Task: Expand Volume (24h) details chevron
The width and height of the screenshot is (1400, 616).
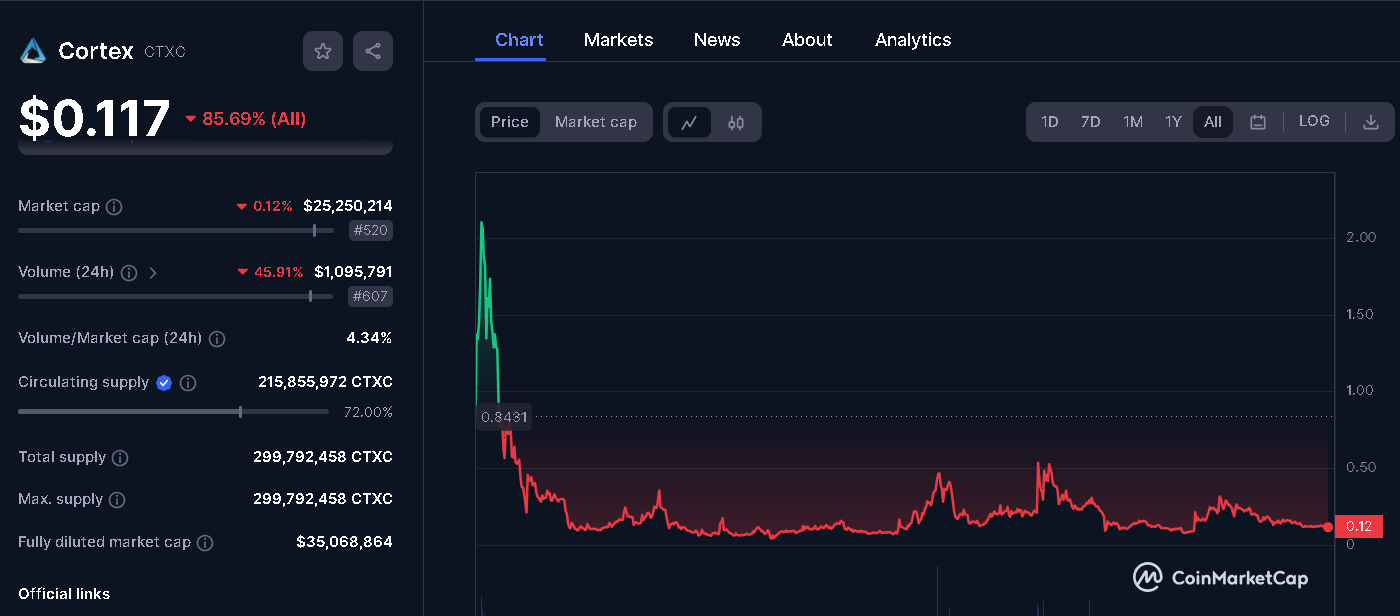Action: click(x=153, y=273)
